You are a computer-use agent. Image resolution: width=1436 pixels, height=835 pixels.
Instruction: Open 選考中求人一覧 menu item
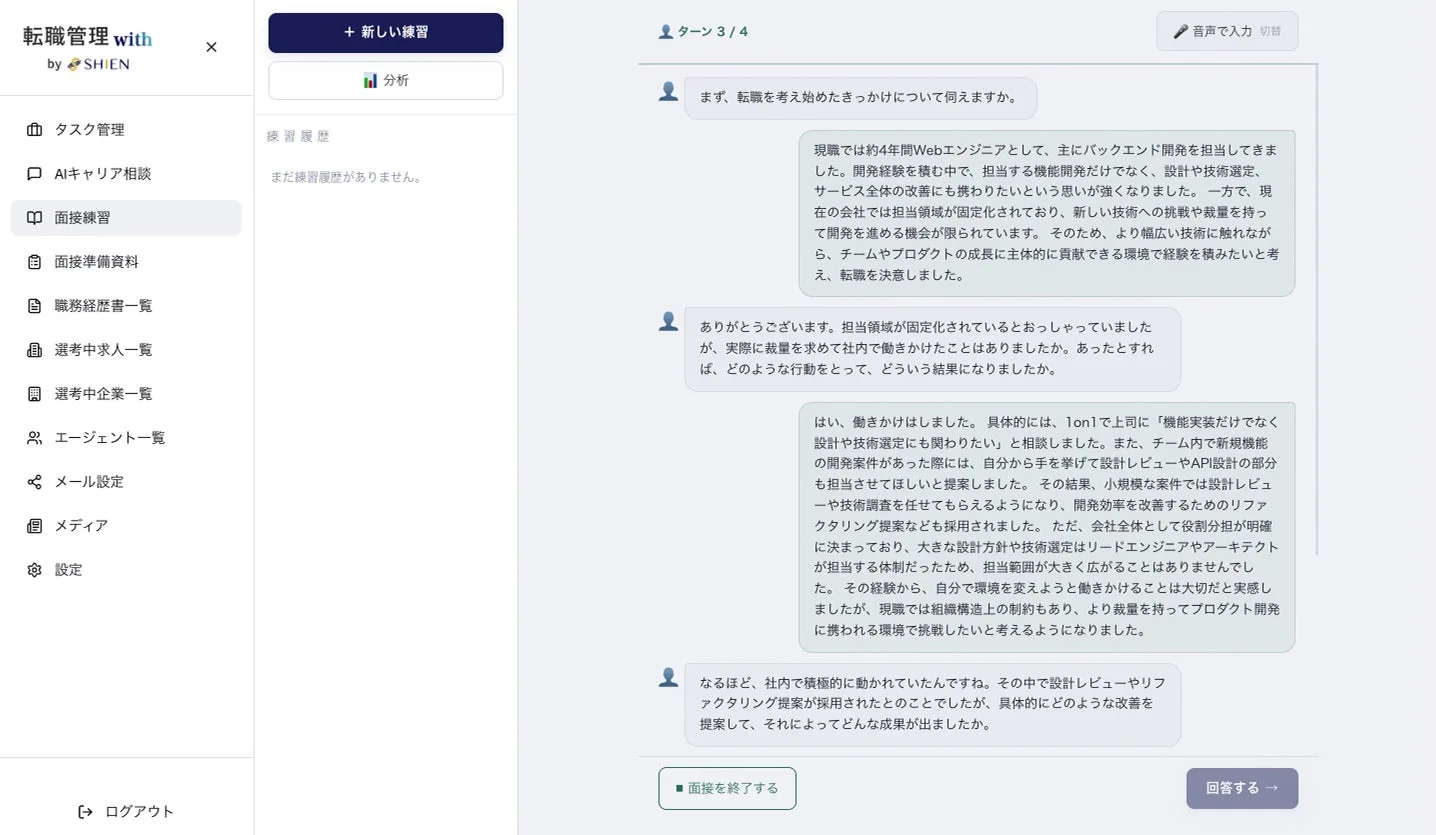pos(126,350)
